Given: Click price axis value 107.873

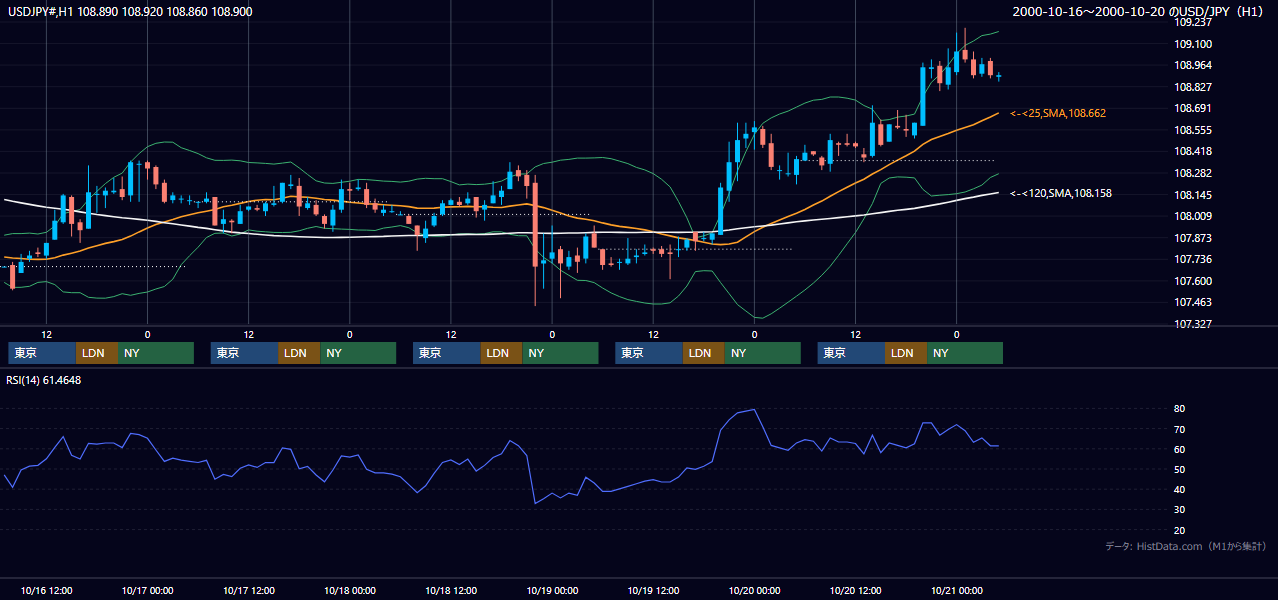Looking at the screenshot, I should click(x=1194, y=238).
